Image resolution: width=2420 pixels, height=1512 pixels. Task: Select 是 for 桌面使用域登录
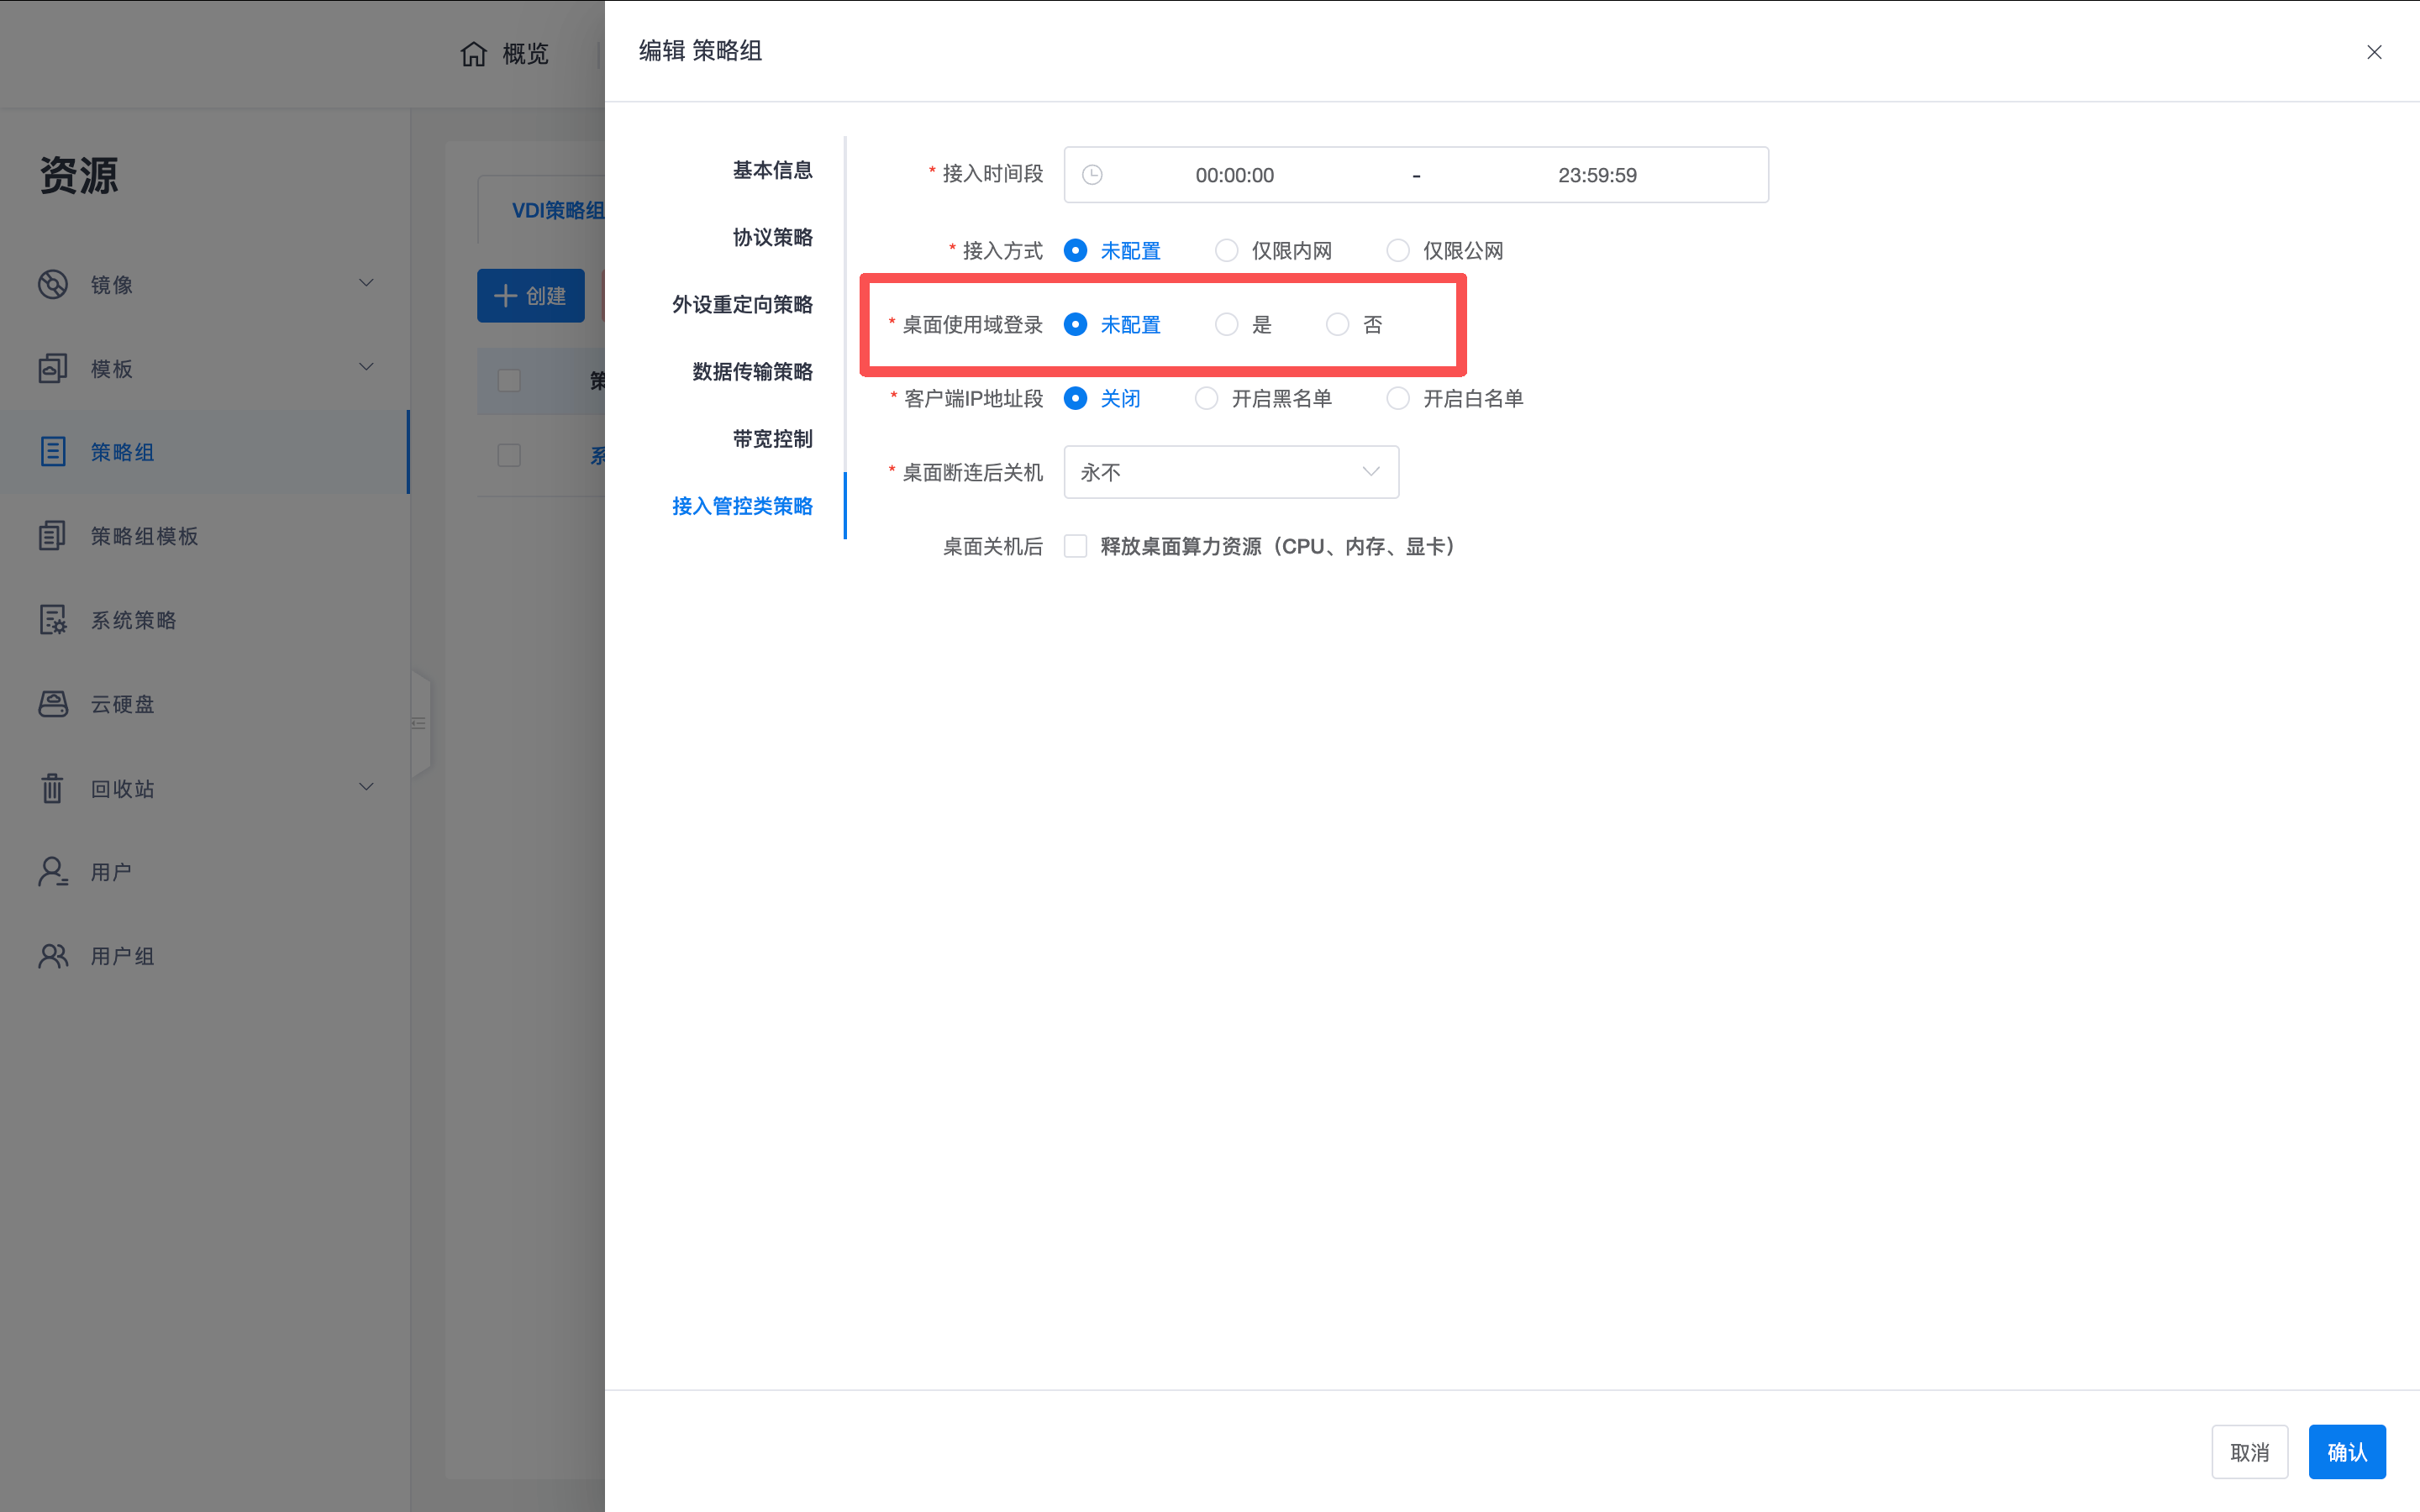point(1226,323)
